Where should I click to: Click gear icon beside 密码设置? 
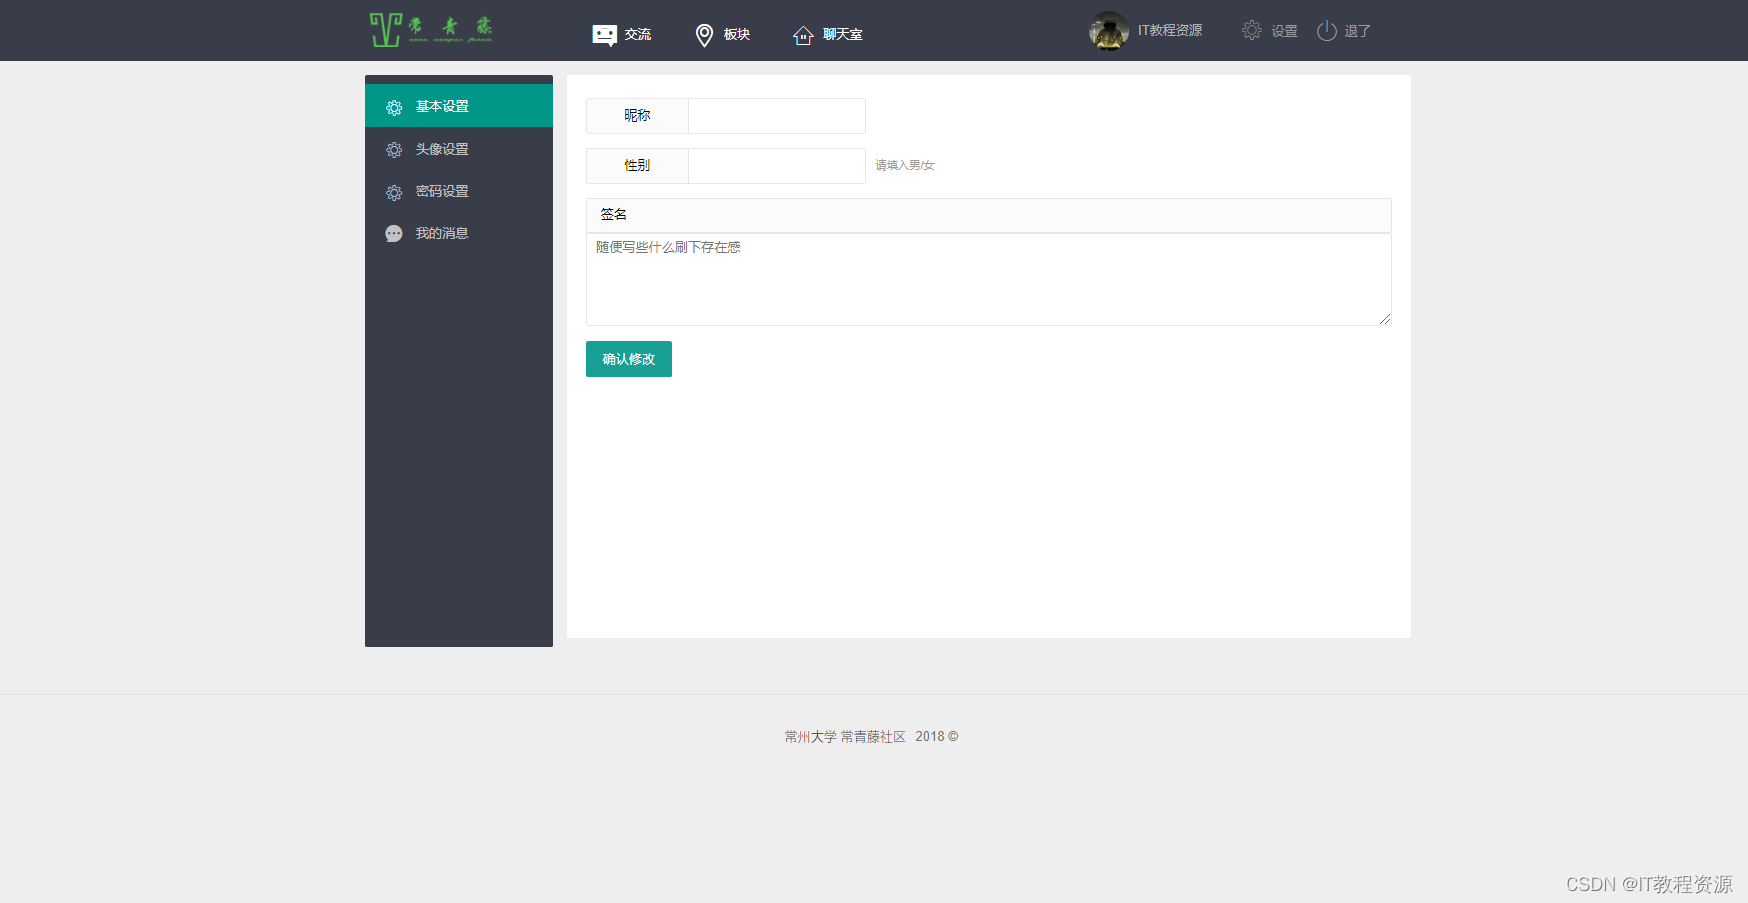pyautogui.click(x=394, y=192)
